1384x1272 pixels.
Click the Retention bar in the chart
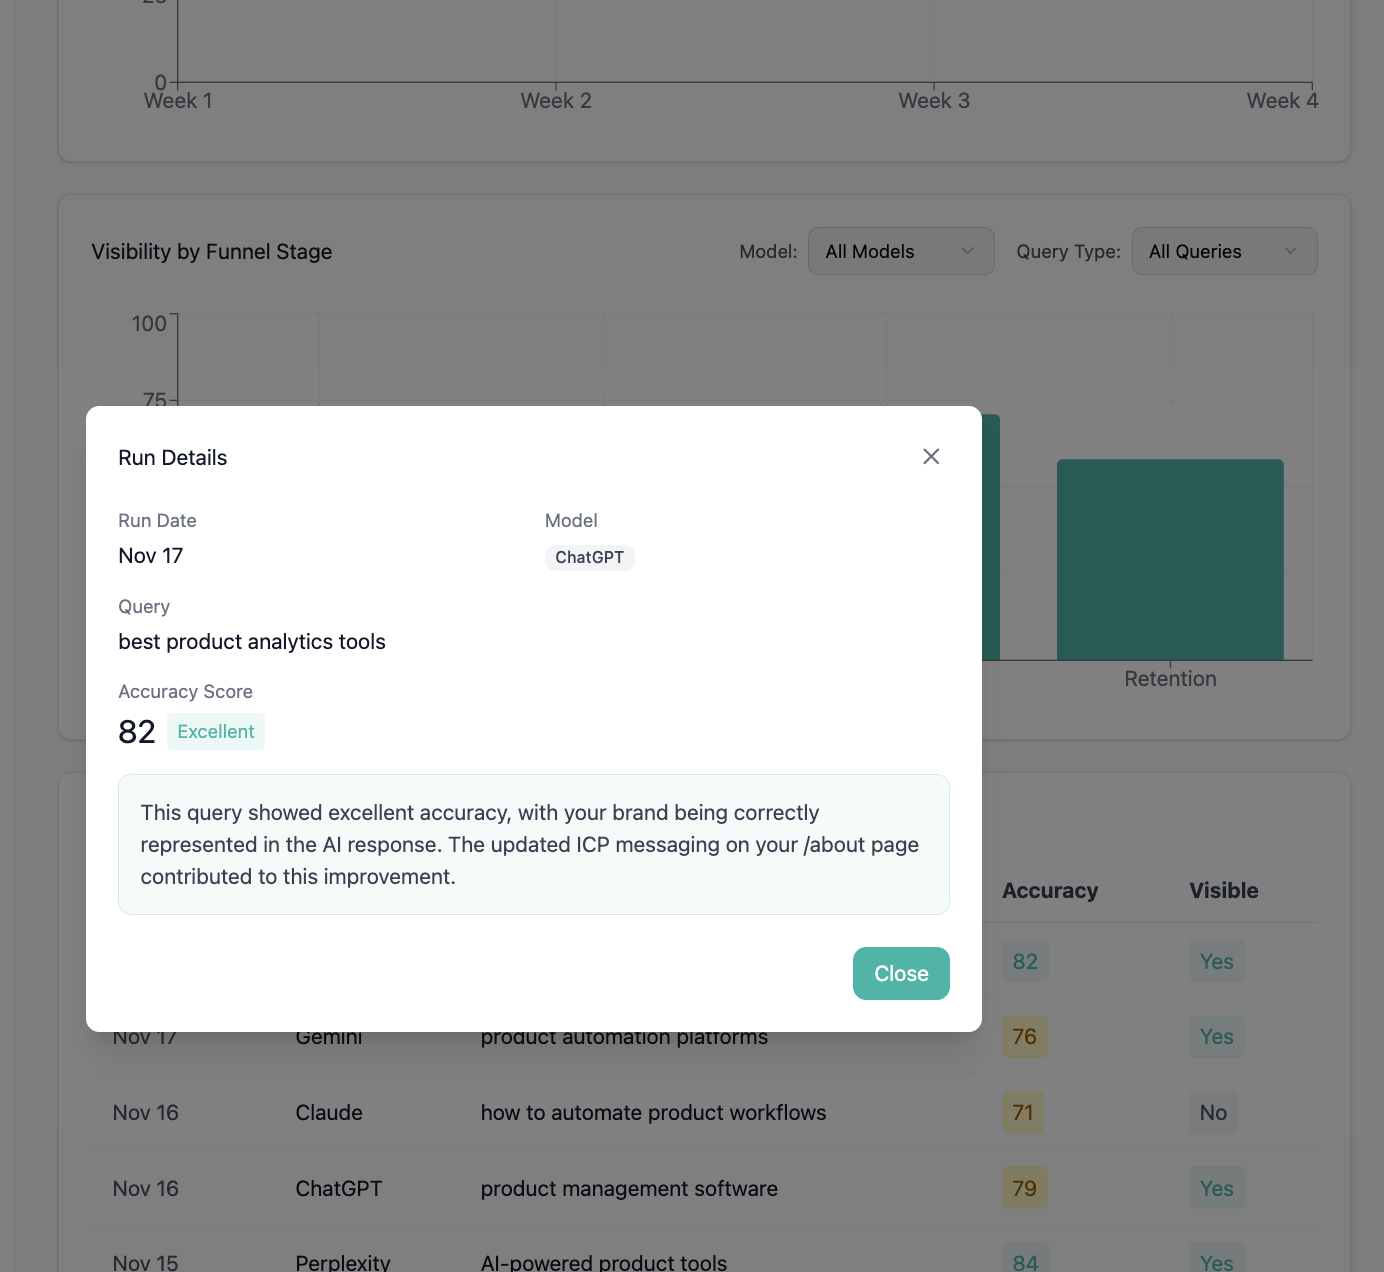[1170, 558]
